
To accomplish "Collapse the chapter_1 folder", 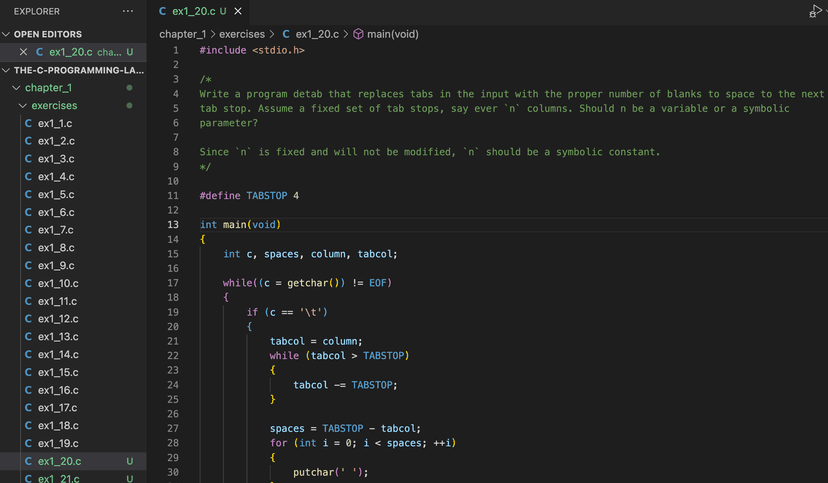I will click(16, 88).
